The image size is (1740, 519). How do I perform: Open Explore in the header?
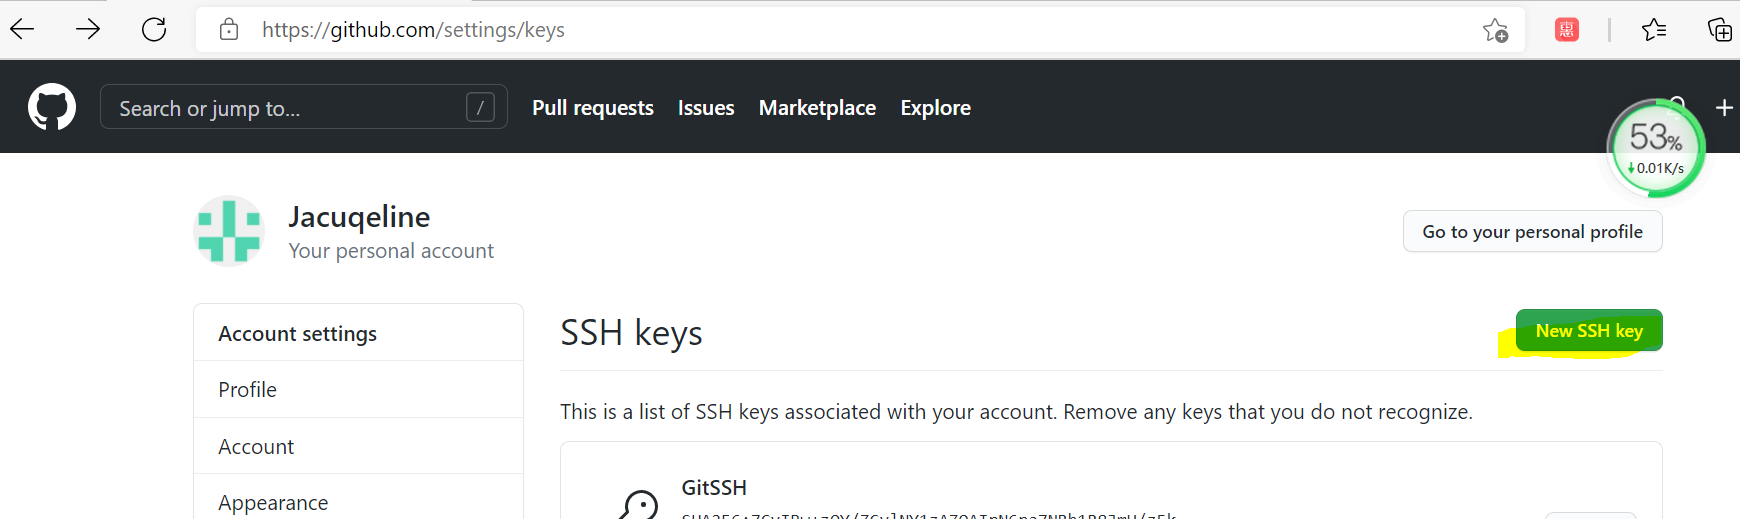pyautogui.click(x=935, y=108)
